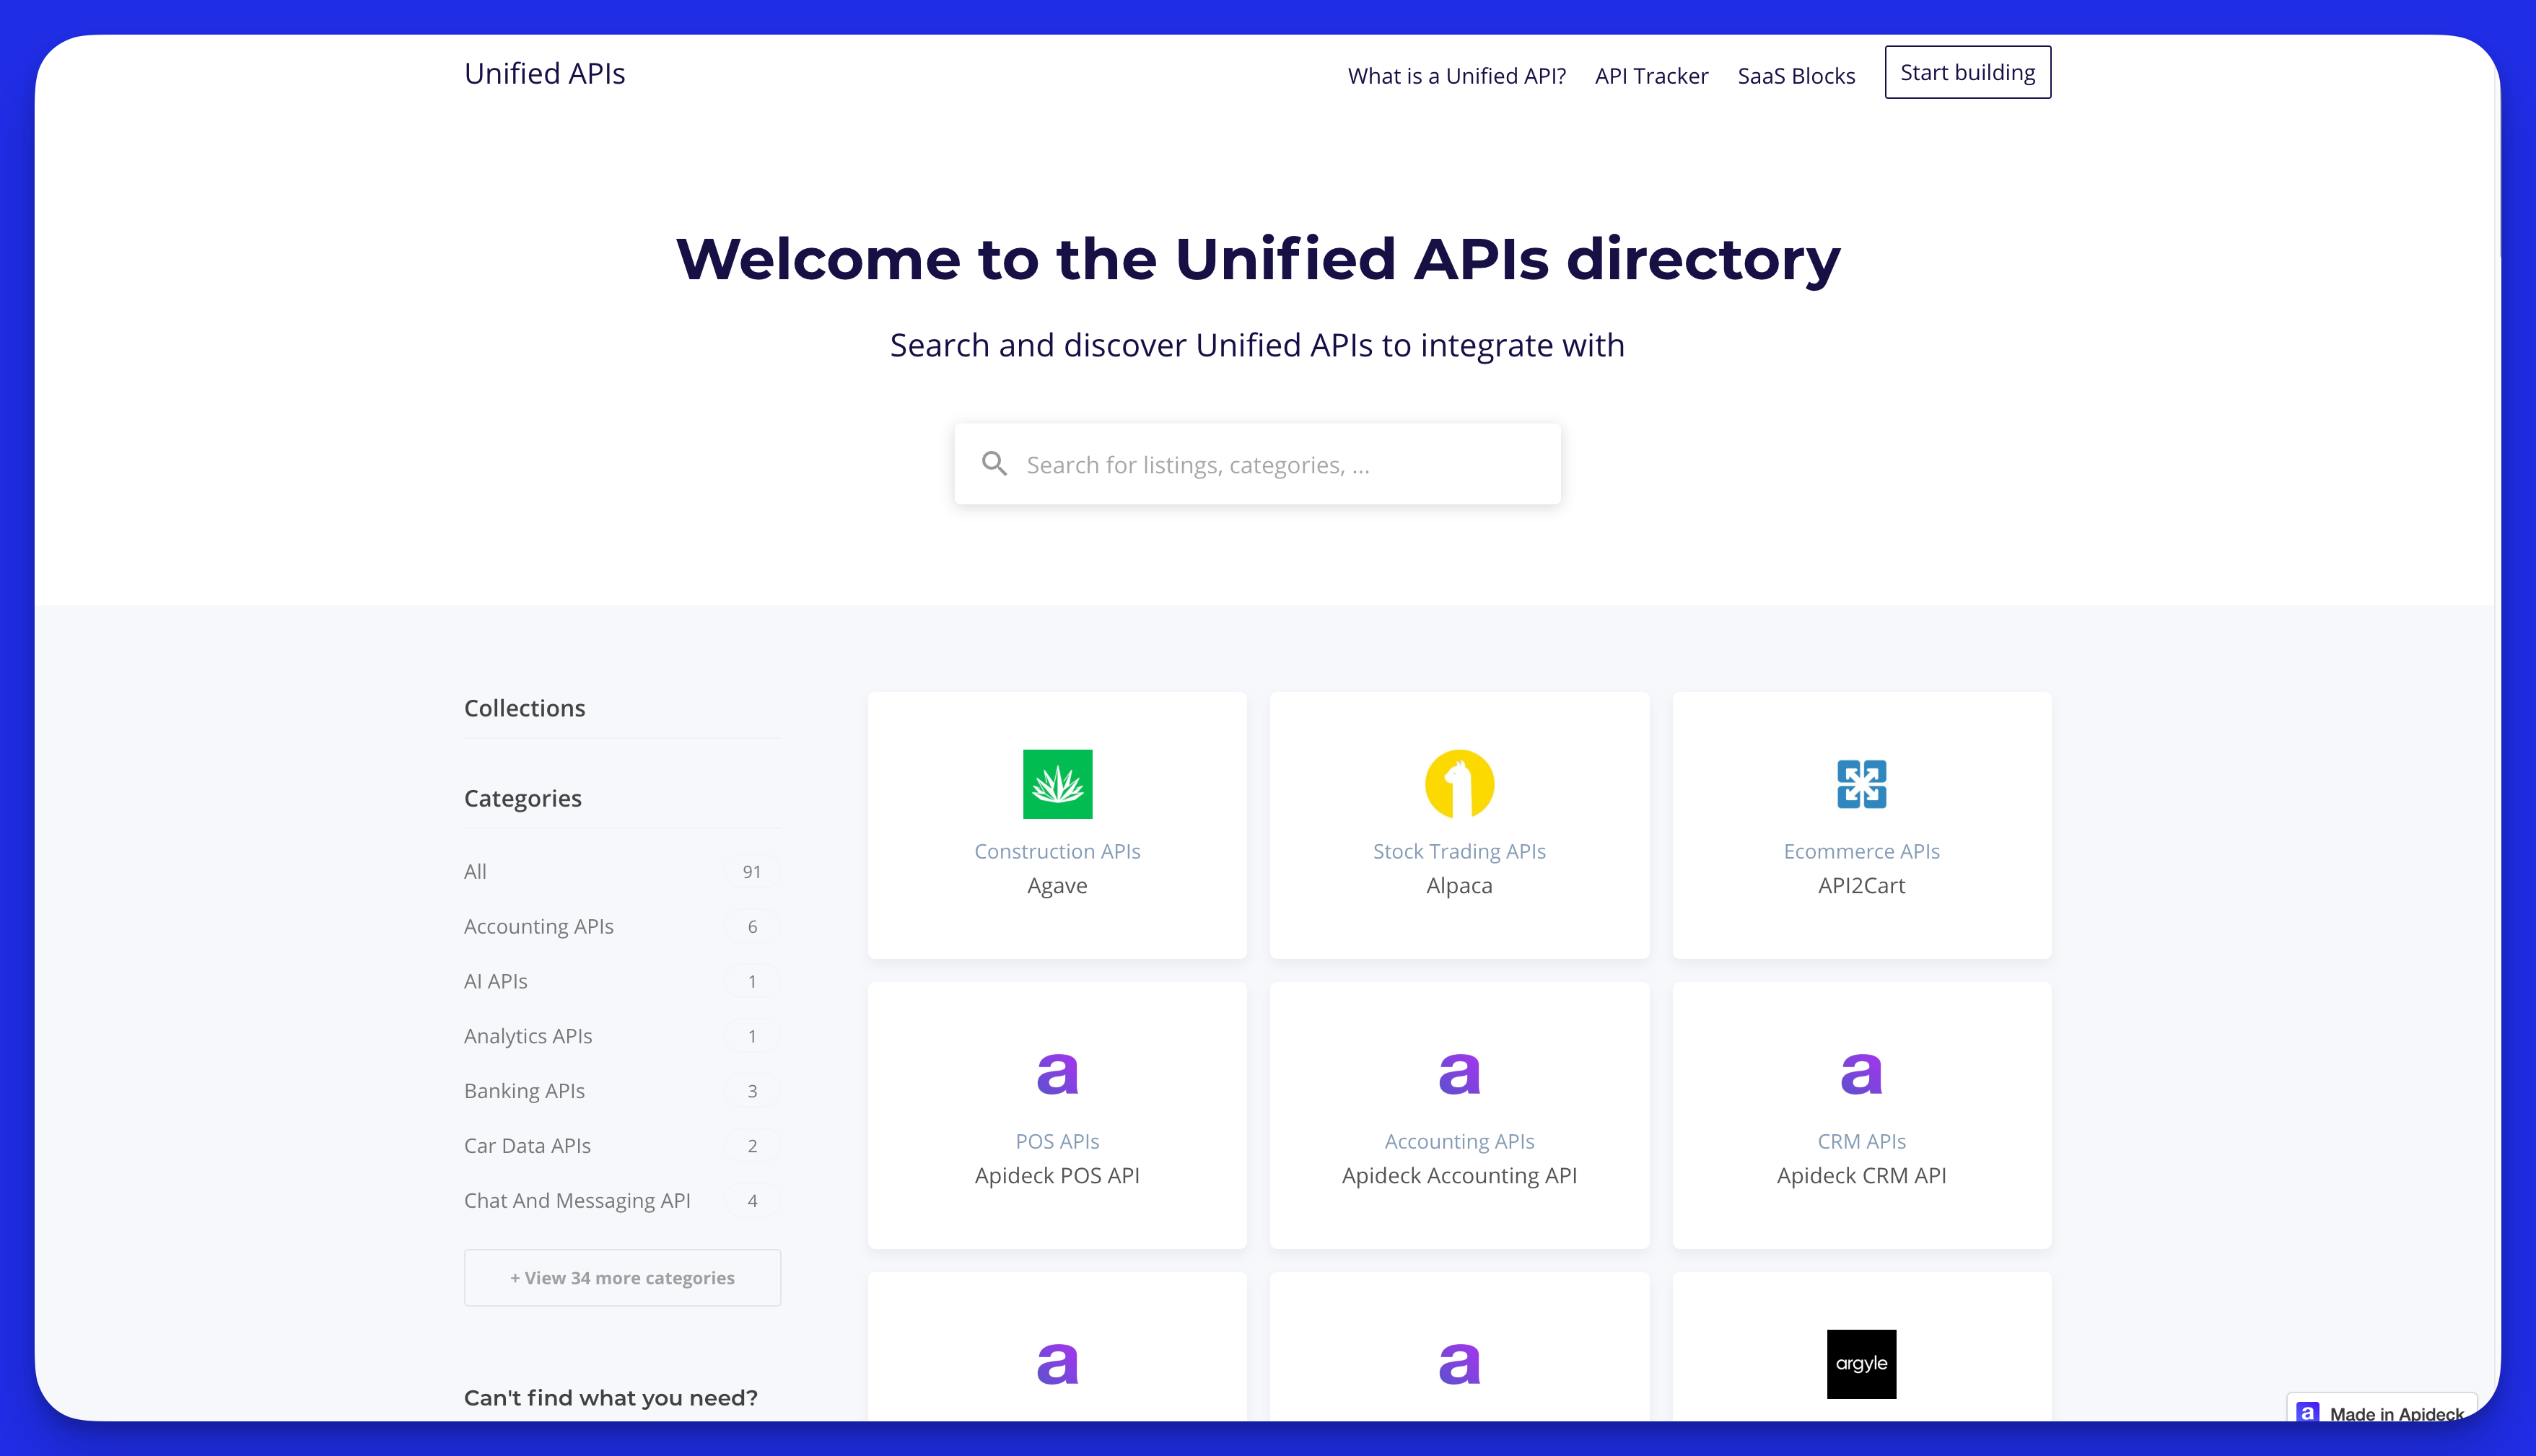Filter by Accounting APIs category
The width and height of the screenshot is (2536, 1456).
[538, 926]
